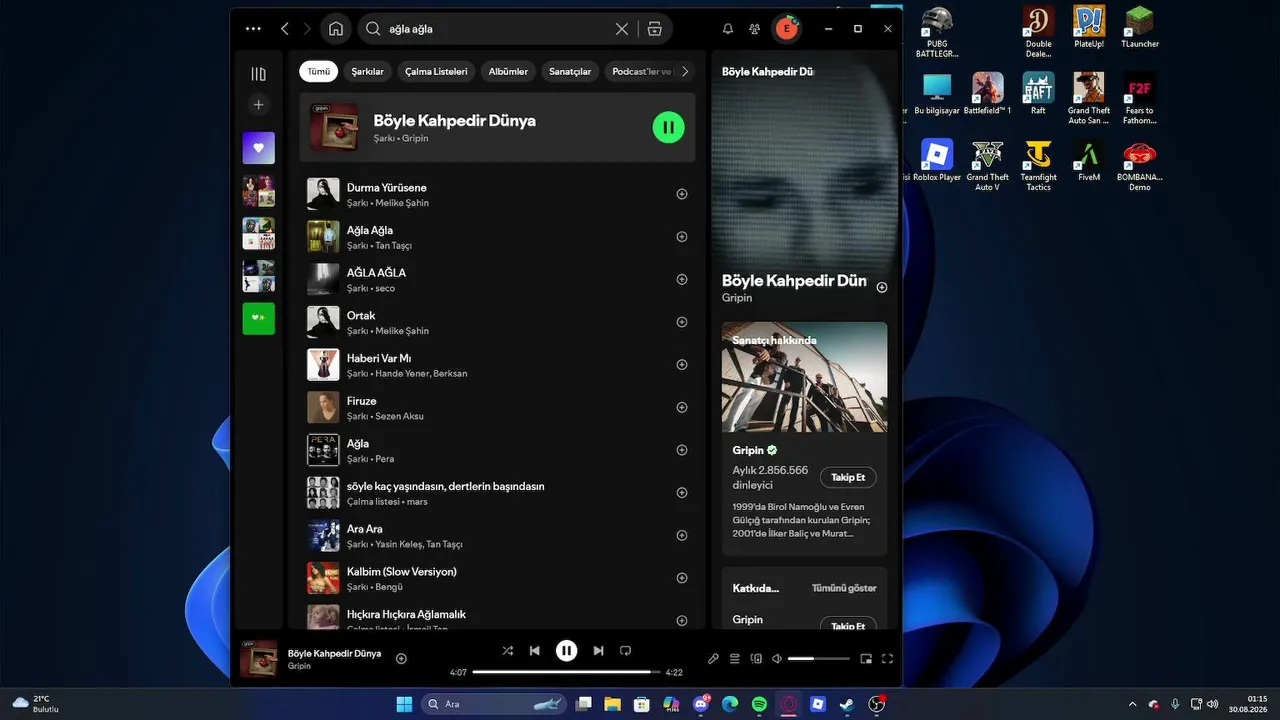Open the lyrics microphone icon
This screenshot has width=1280, height=720.
tap(713, 659)
